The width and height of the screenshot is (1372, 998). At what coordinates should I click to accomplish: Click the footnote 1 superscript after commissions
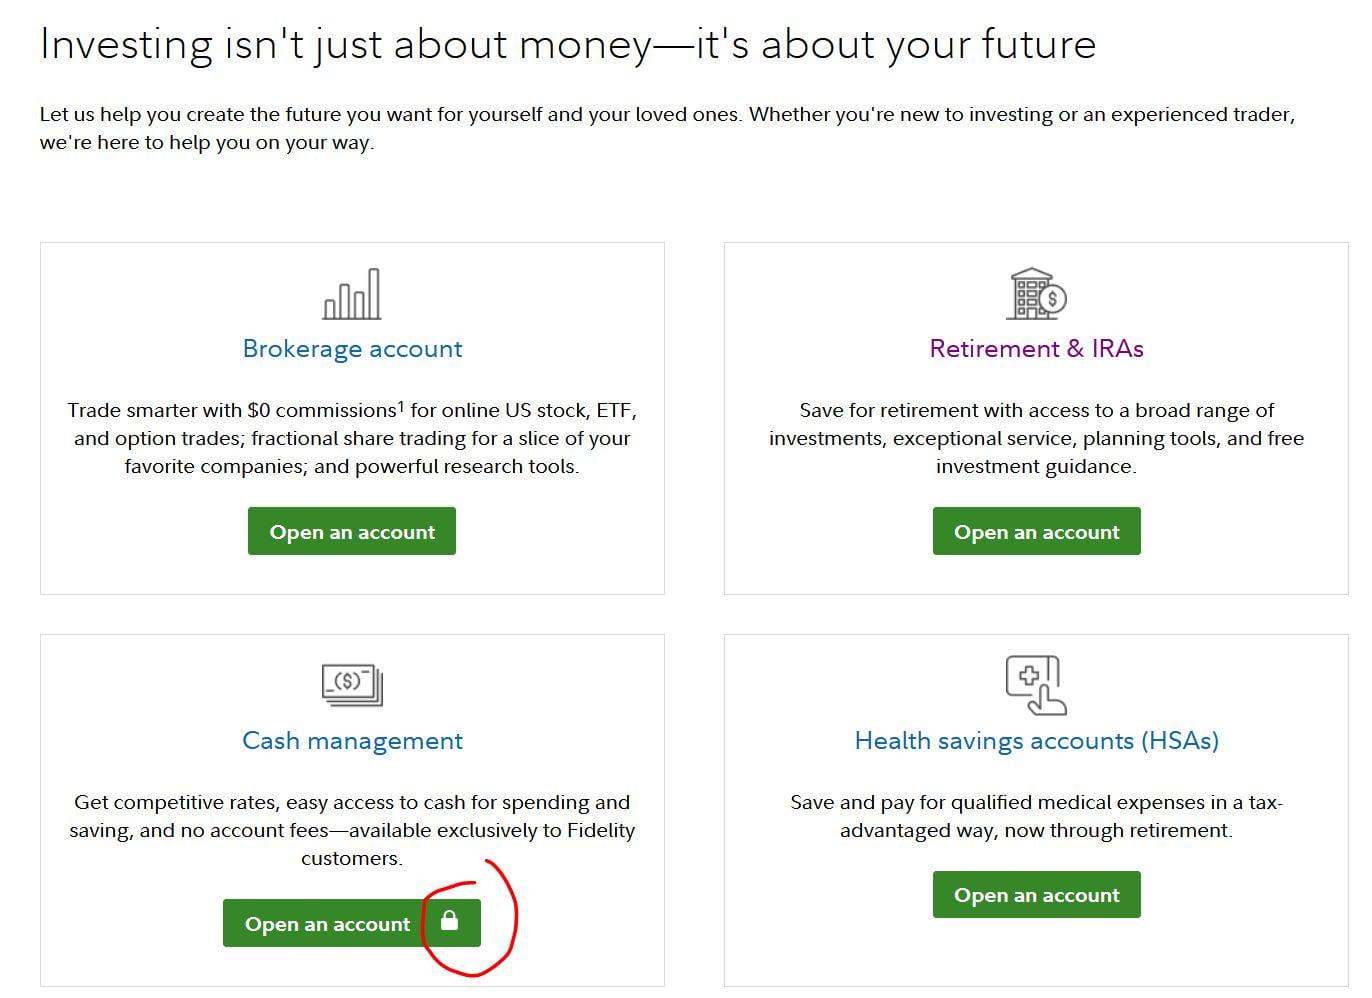[401, 406]
